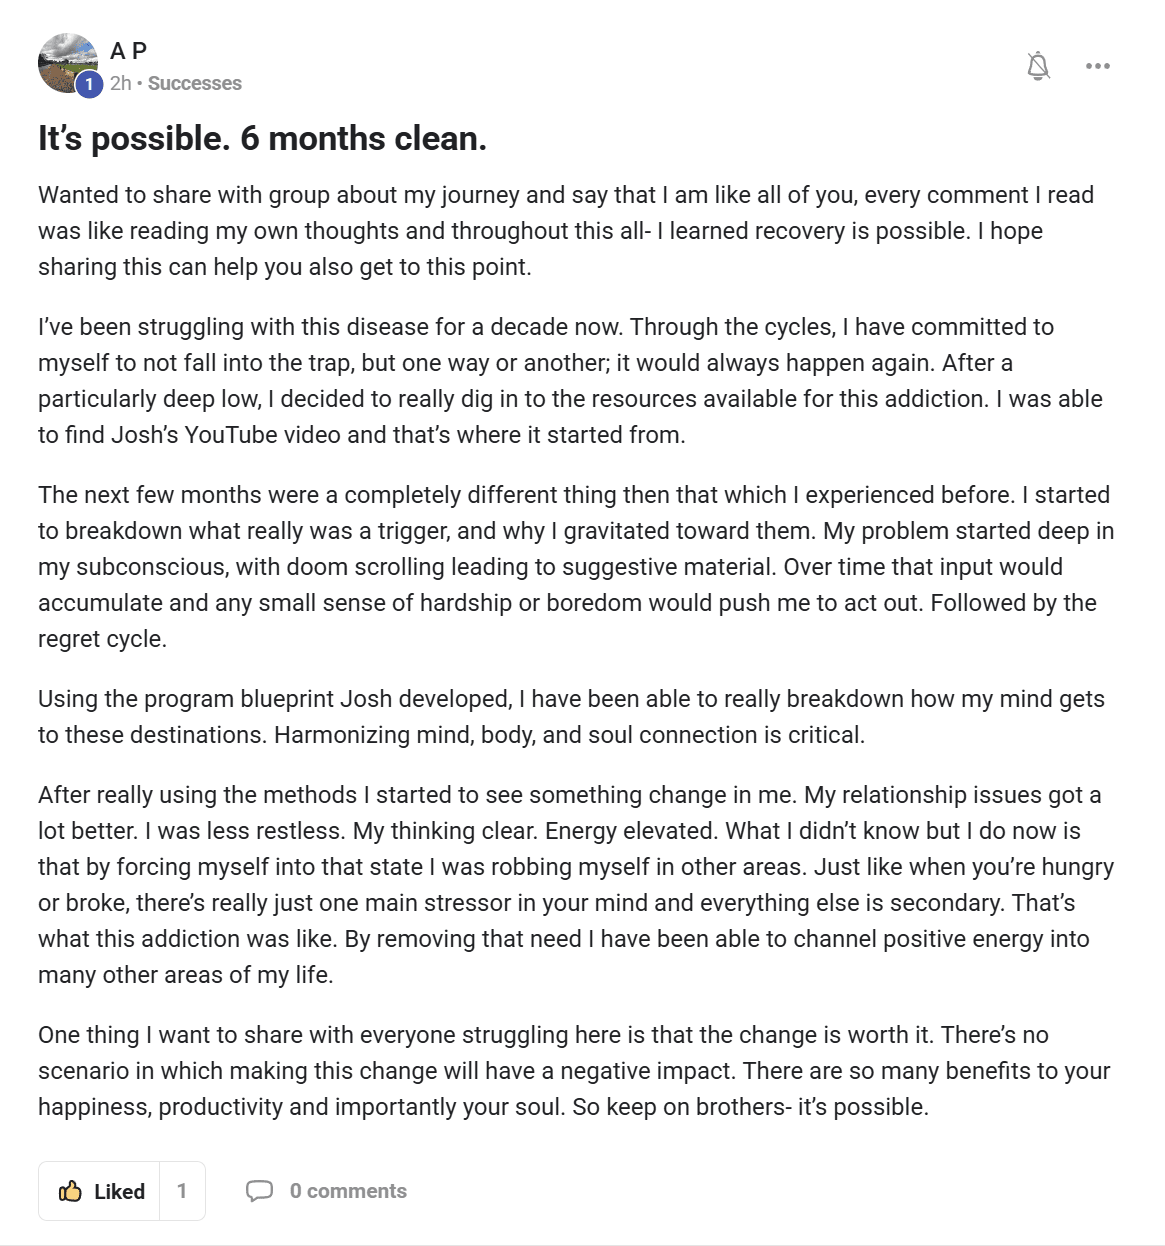The width and height of the screenshot is (1165, 1246).
Task: Click the post title about 6 months clean
Action: tap(262, 138)
